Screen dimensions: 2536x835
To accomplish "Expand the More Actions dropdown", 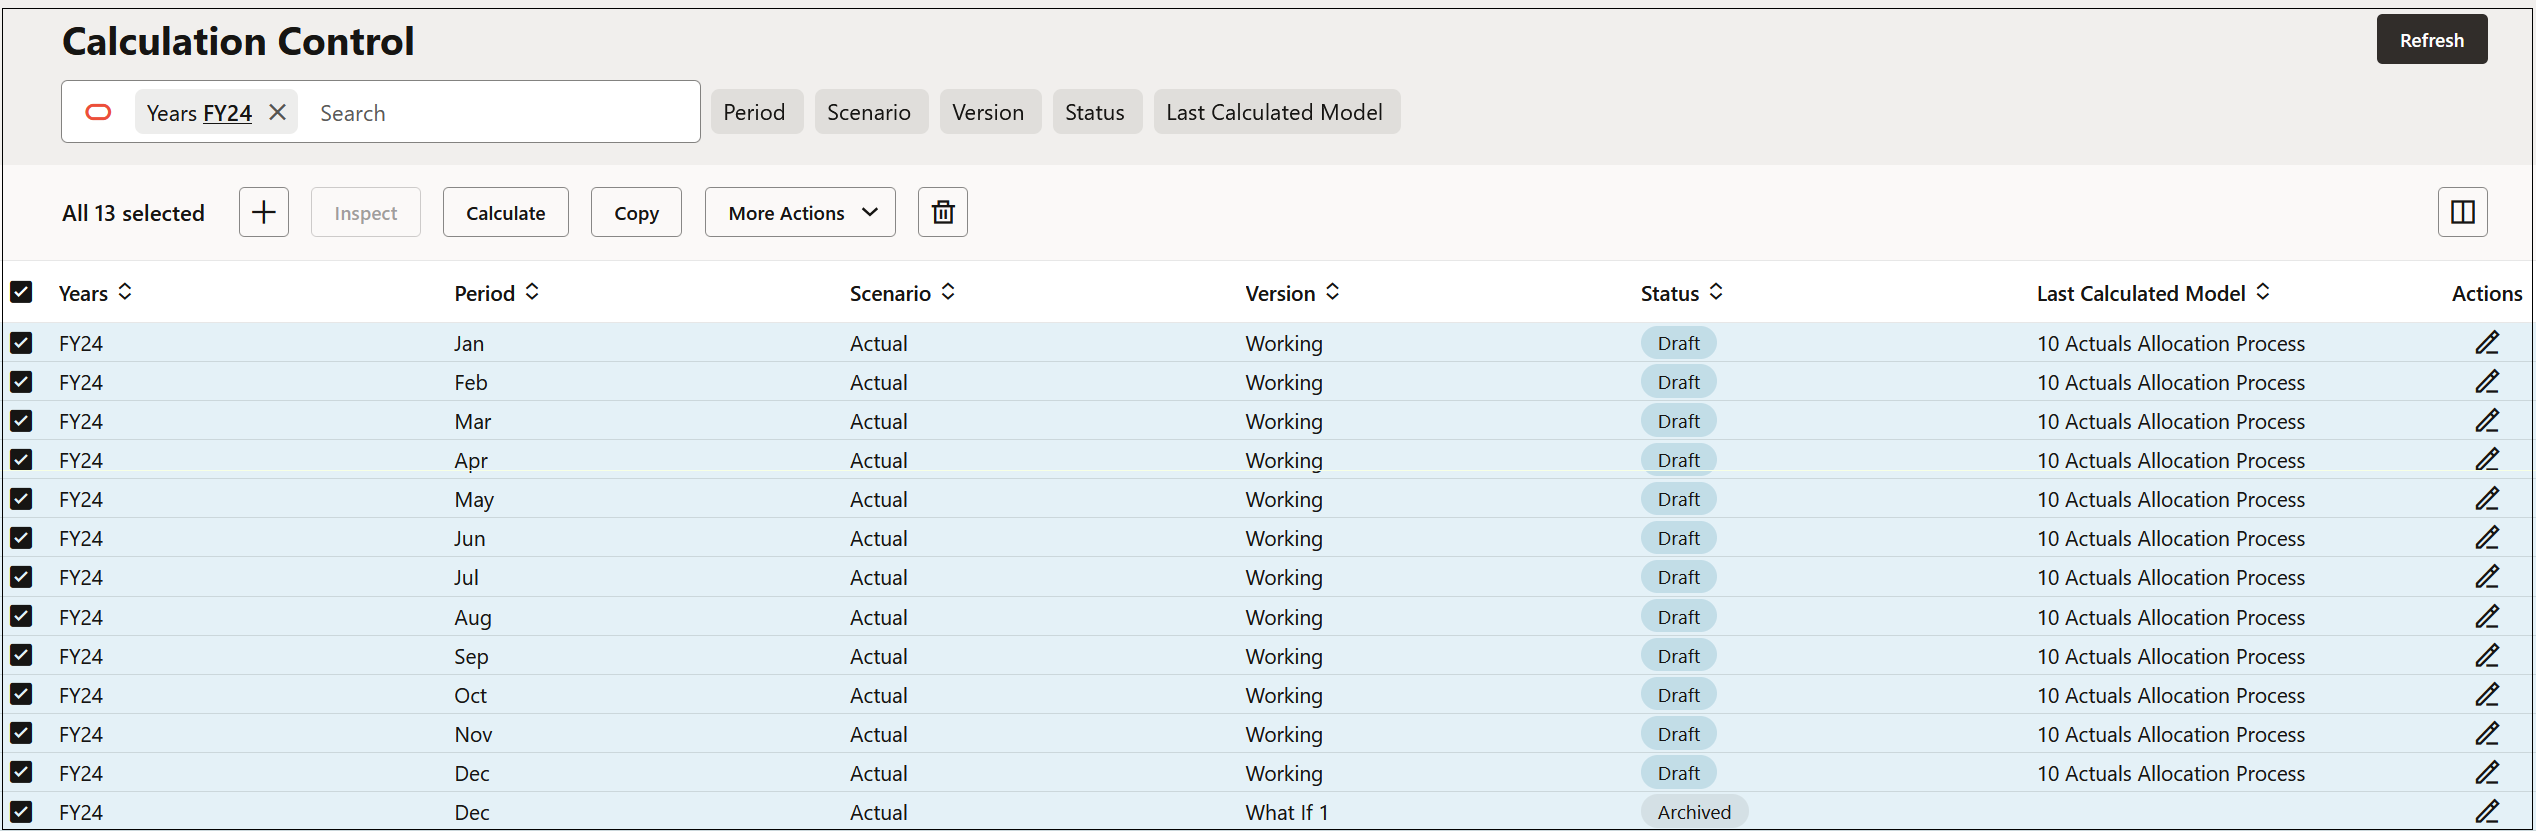I will pos(800,212).
